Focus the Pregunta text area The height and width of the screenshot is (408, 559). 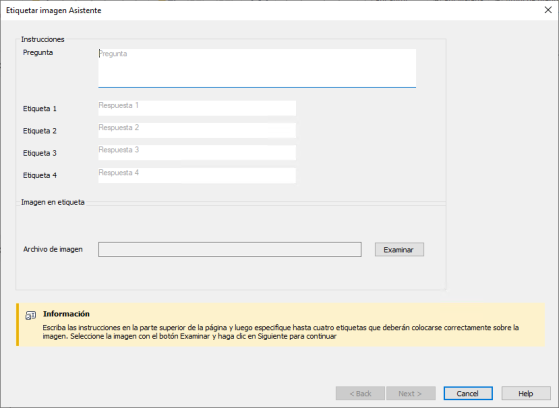pyautogui.click(x=257, y=68)
